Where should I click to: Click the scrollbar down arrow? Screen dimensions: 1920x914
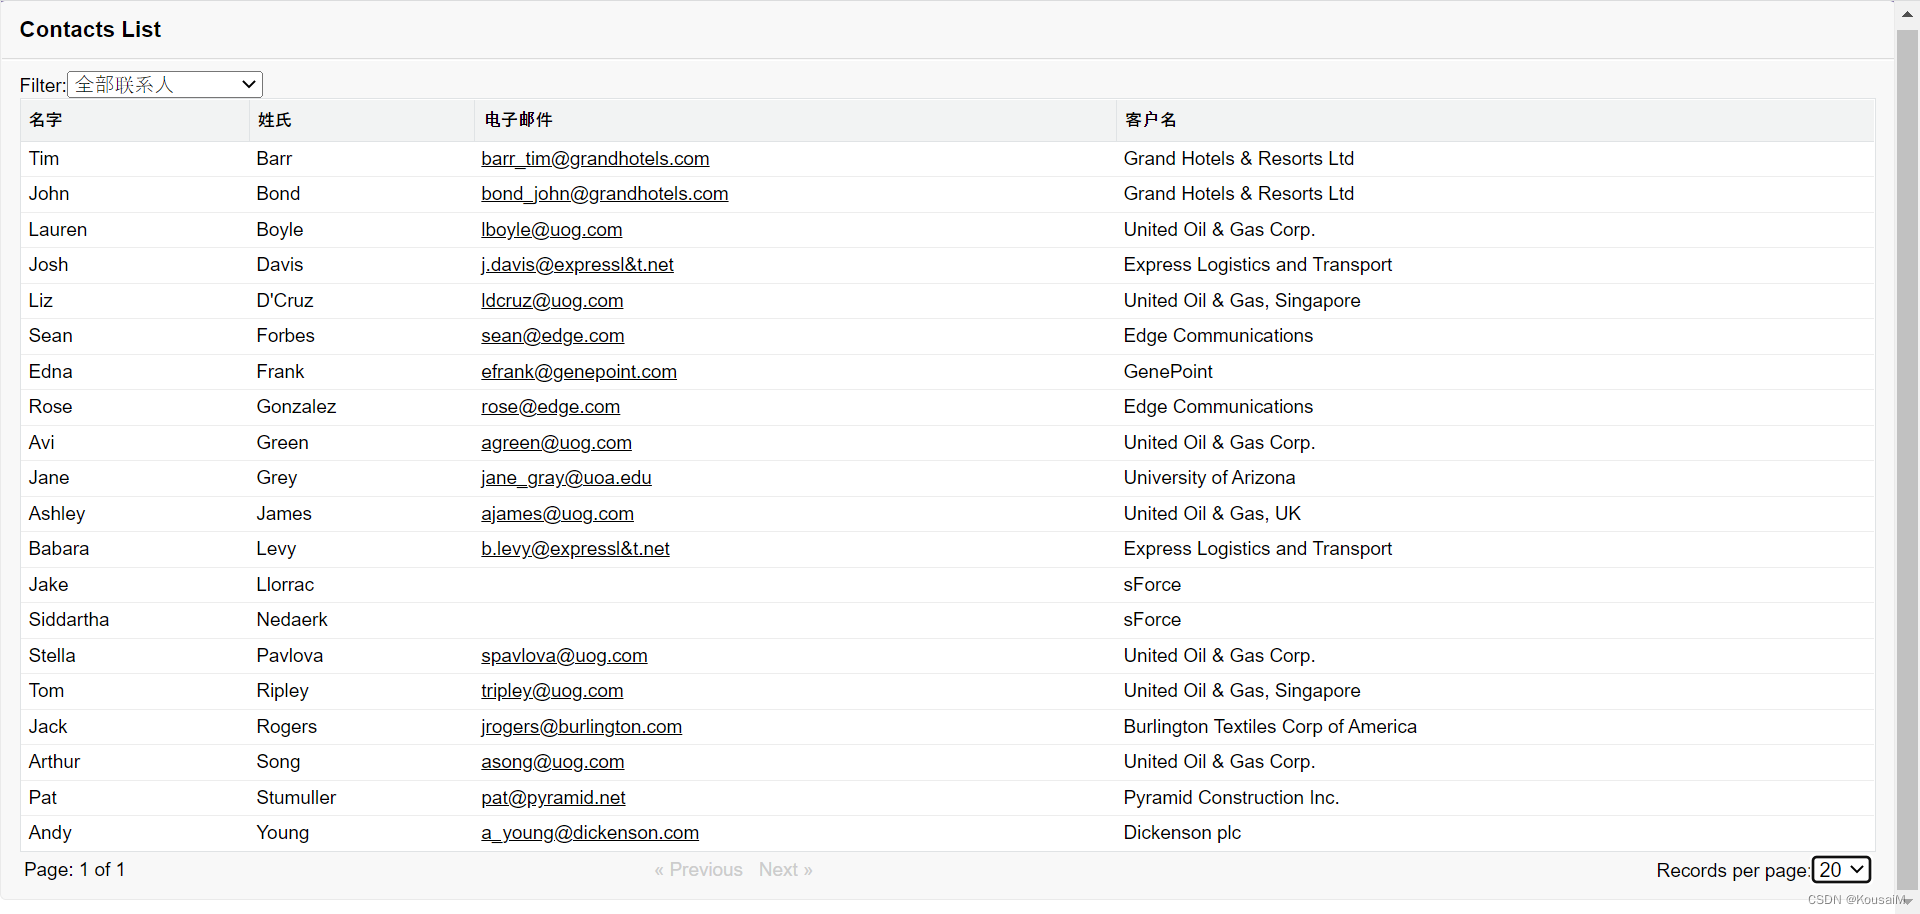click(1908, 901)
